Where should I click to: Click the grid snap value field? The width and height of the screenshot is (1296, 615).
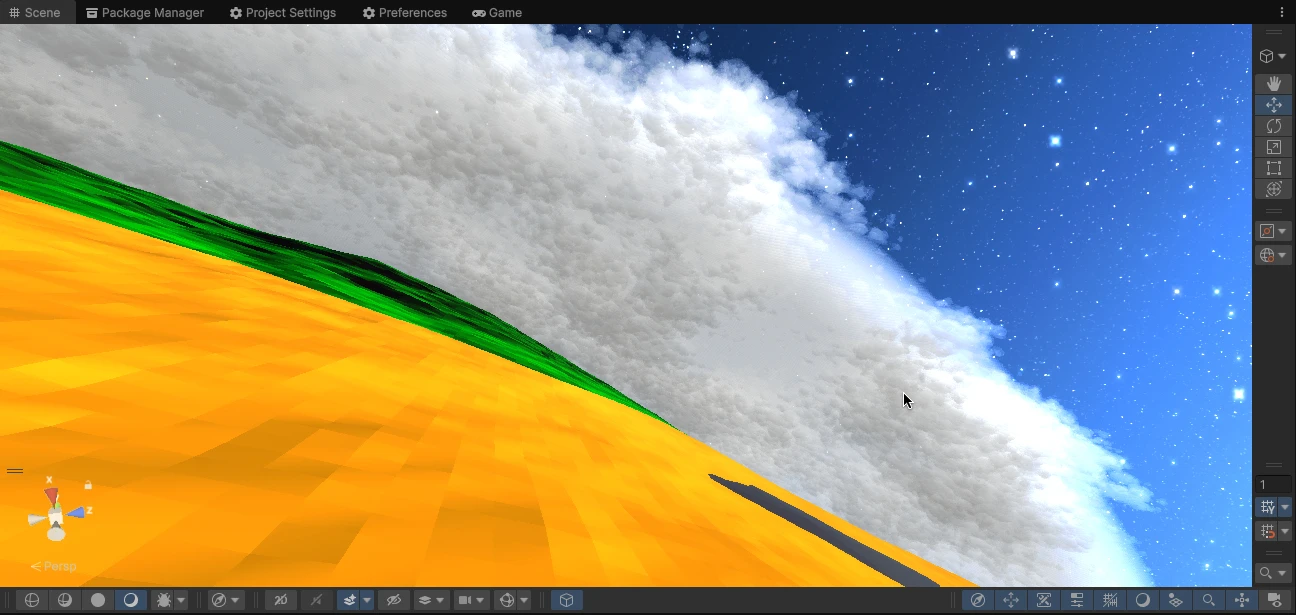click(1272, 485)
